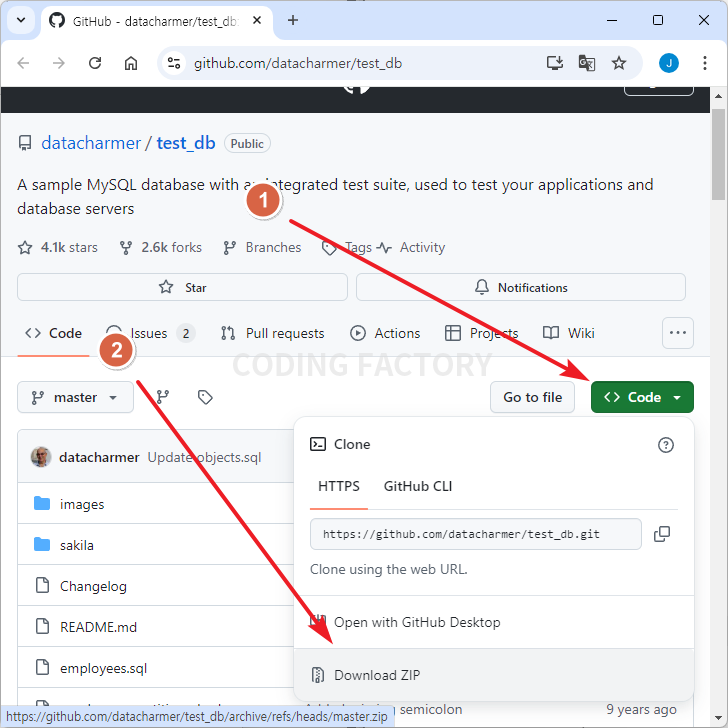The image size is (728, 728).
Task: View tags icon next to branches
Action: pos(205,397)
